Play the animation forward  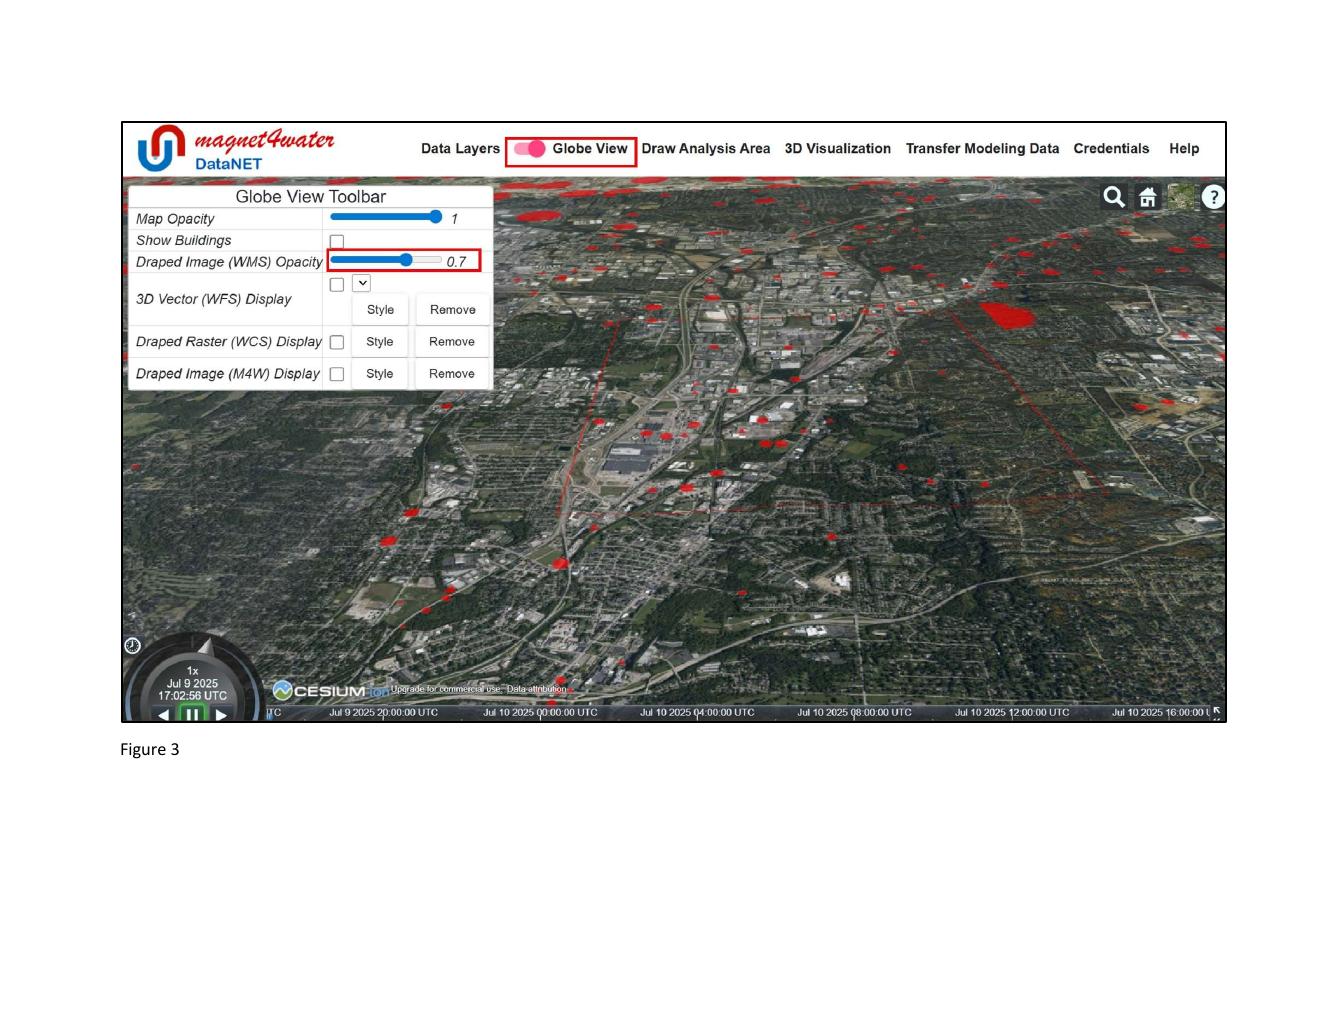(x=221, y=714)
